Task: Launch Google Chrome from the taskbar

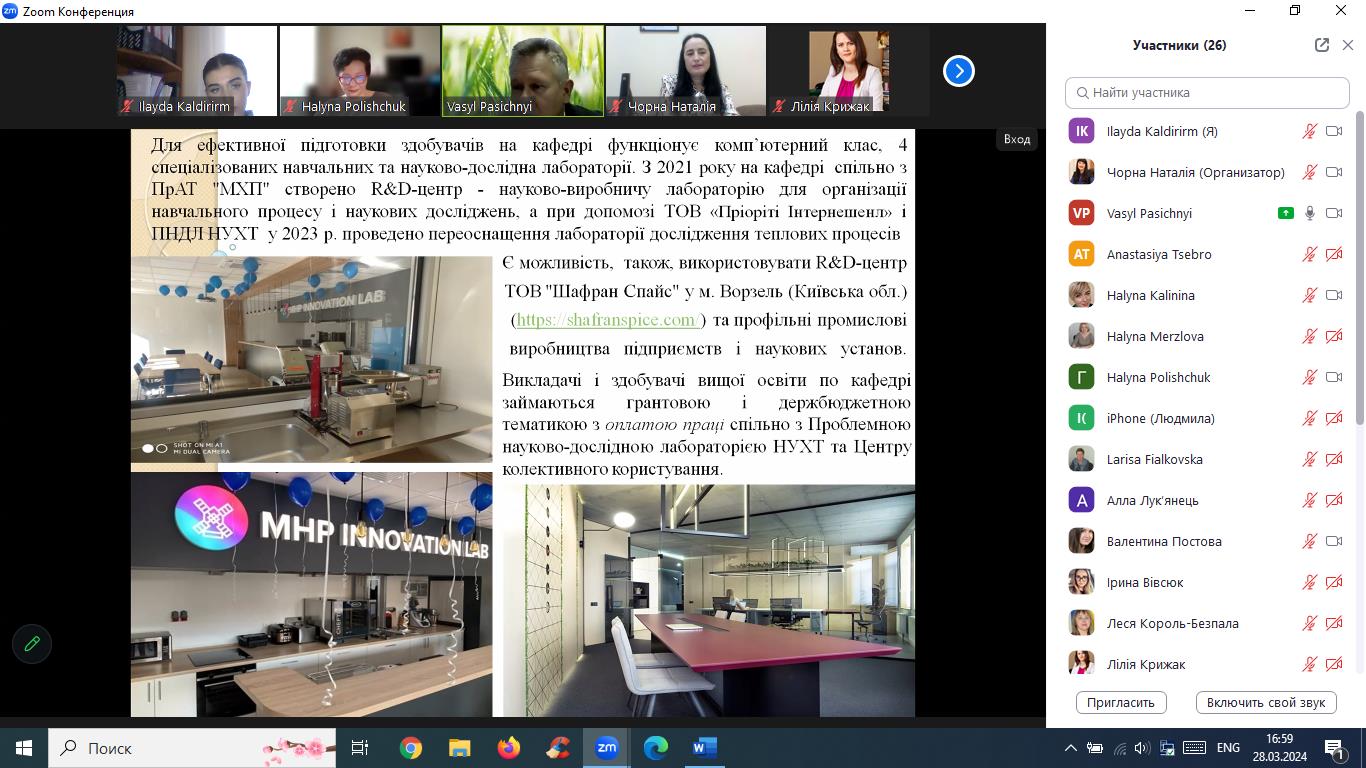Action: tap(410, 747)
